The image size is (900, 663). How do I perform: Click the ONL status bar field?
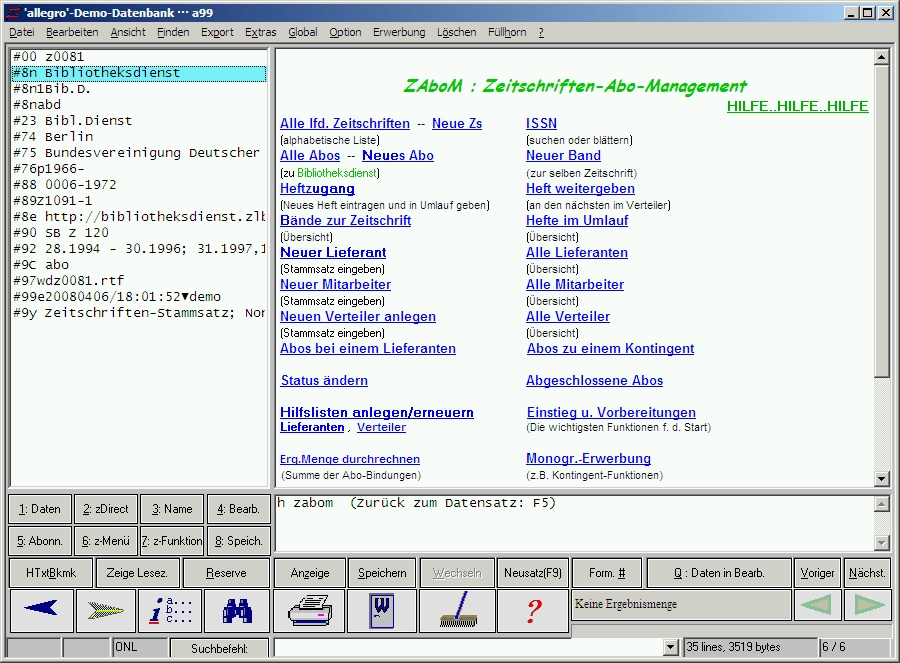(x=140, y=647)
